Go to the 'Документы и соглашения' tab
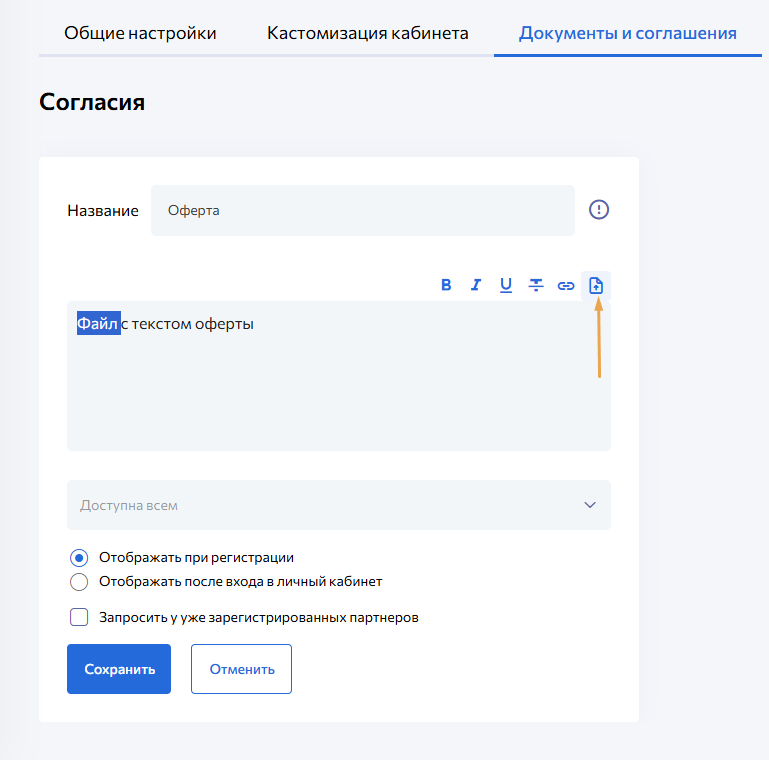Viewport: 769px width, 760px height. (x=628, y=33)
